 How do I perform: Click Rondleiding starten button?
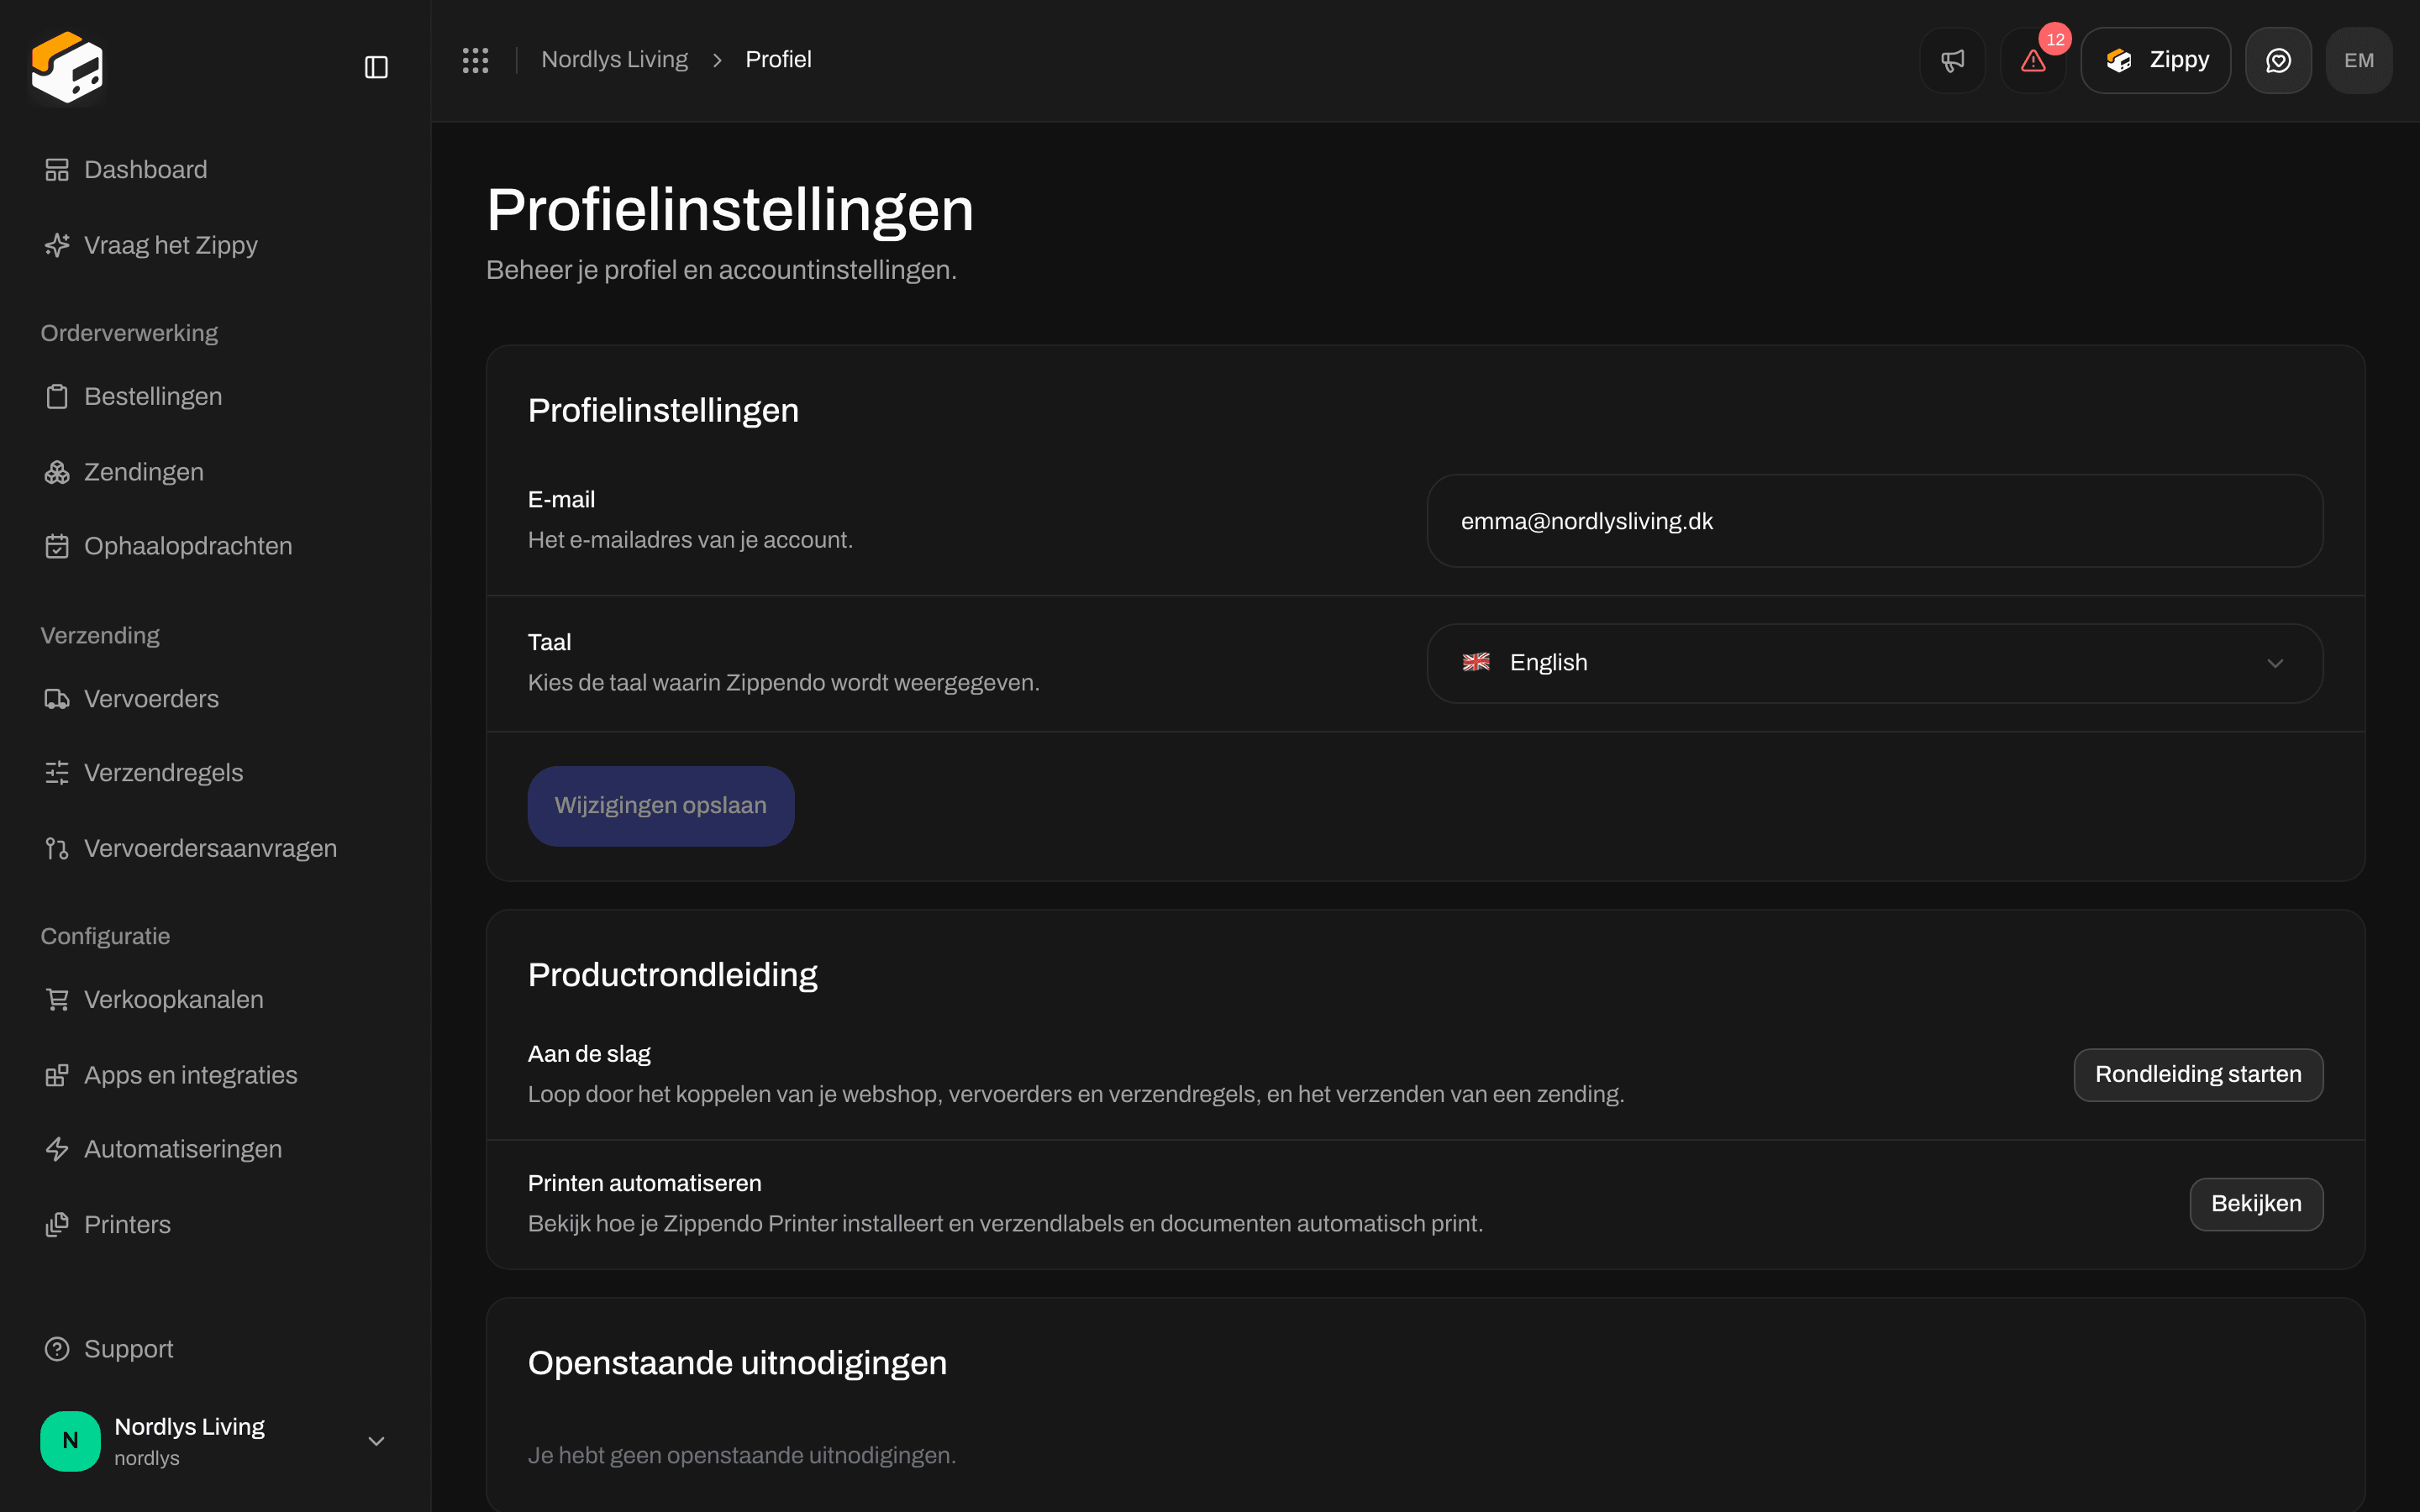(x=2198, y=1074)
